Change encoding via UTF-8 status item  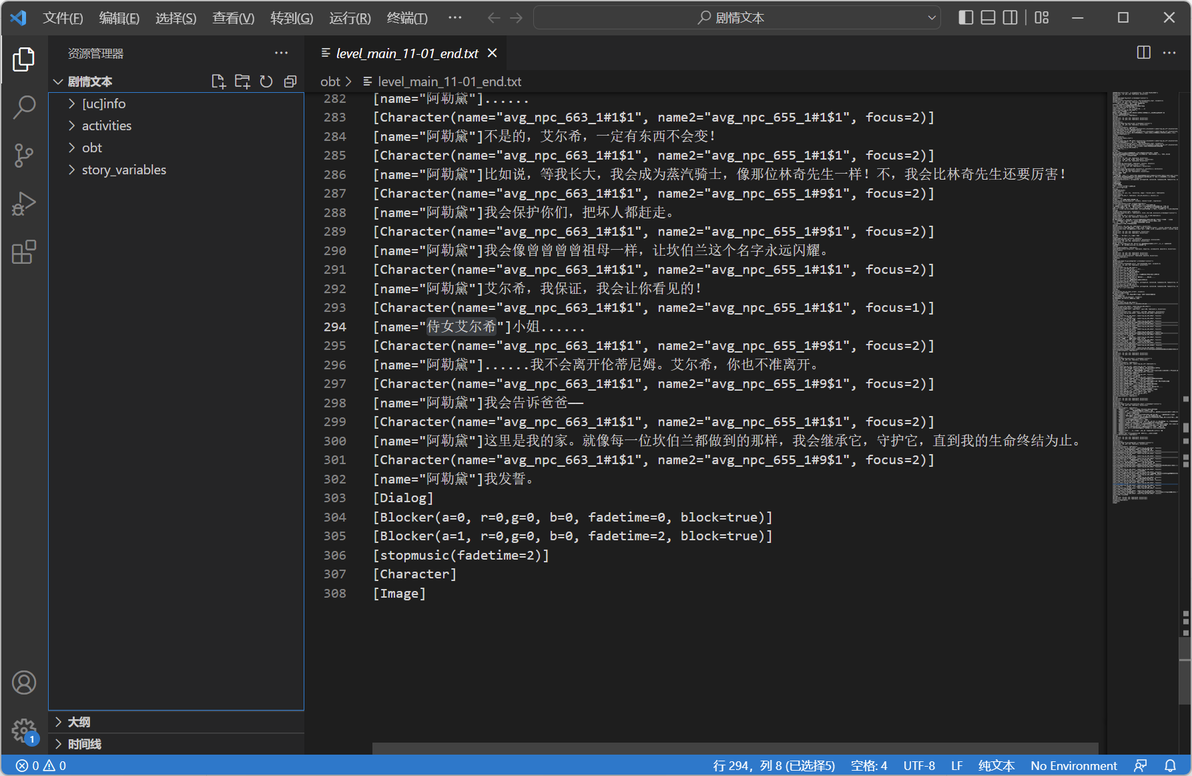pyautogui.click(x=919, y=765)
